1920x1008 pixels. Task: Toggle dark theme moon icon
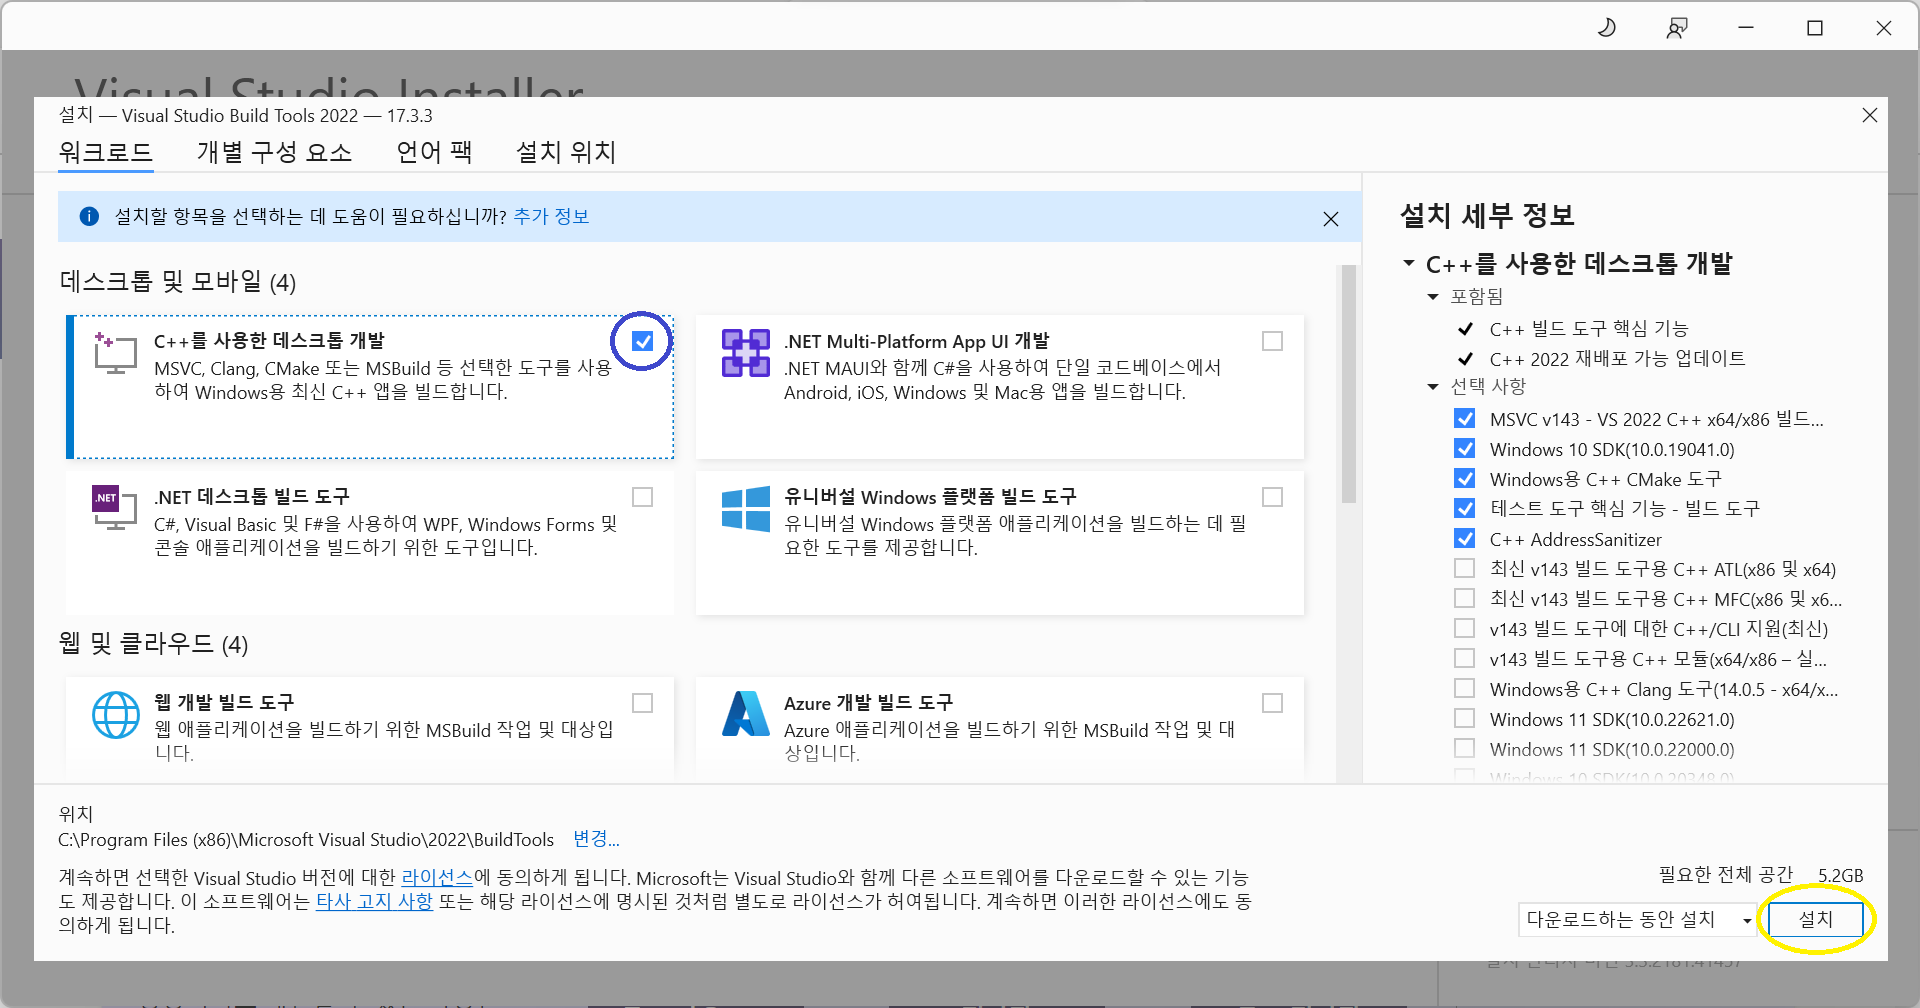tap(1607, 28)
